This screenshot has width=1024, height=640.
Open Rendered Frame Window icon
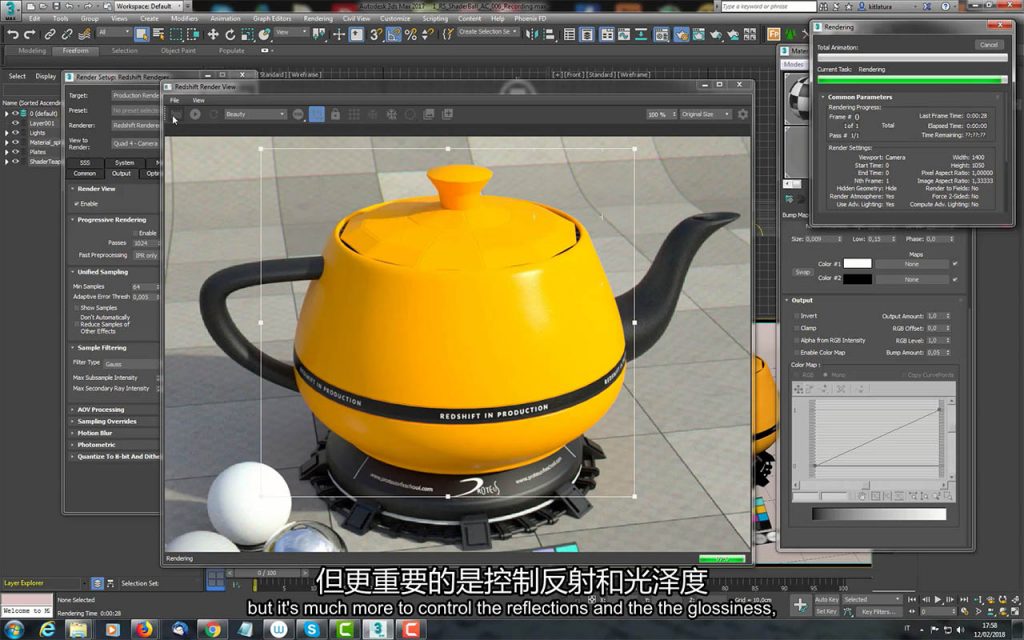click(x=698, y=34)
